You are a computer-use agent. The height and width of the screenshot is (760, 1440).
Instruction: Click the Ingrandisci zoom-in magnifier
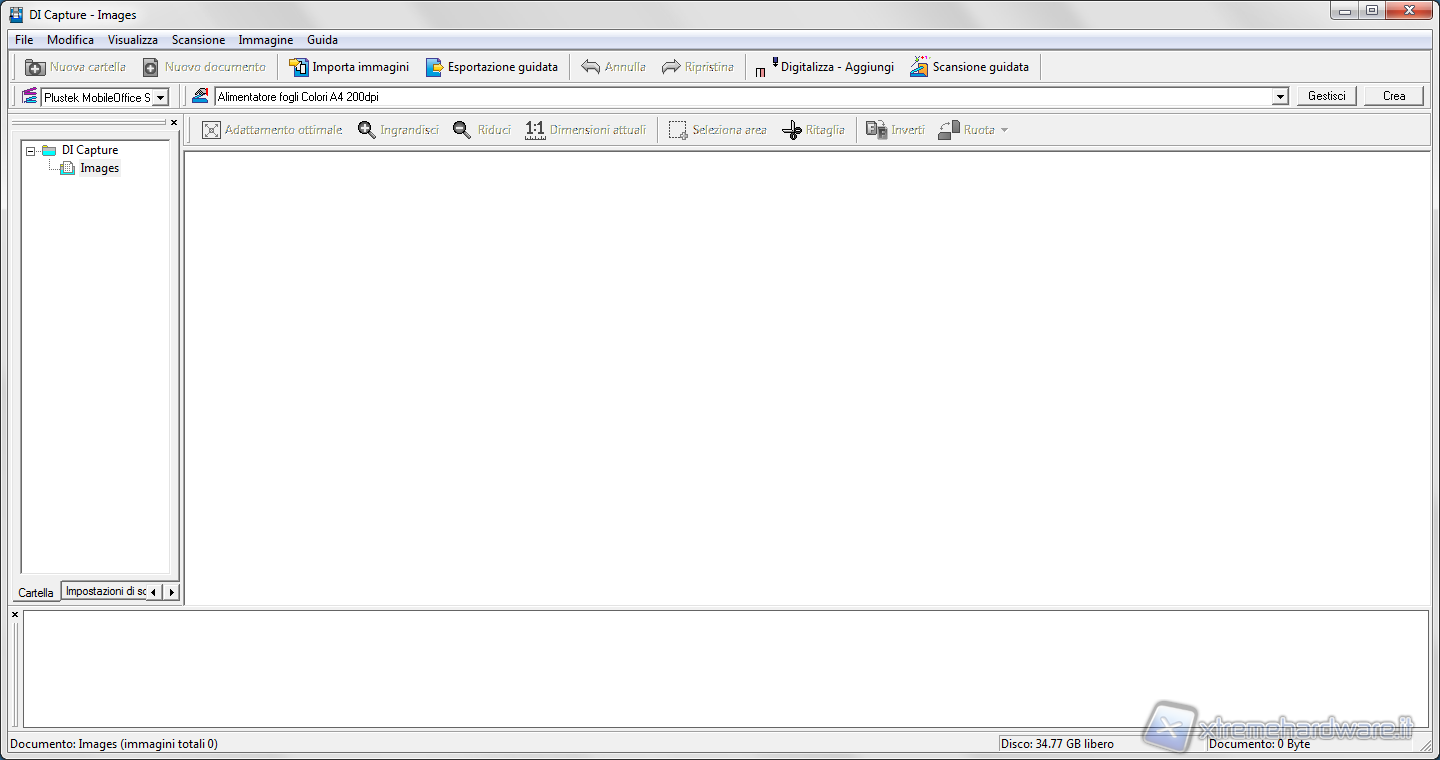[x=367, y=130]
